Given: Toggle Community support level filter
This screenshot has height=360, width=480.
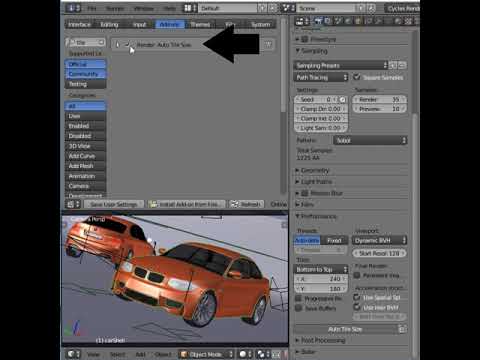Looking at the screenshot, I should click(x=85, y=74).
